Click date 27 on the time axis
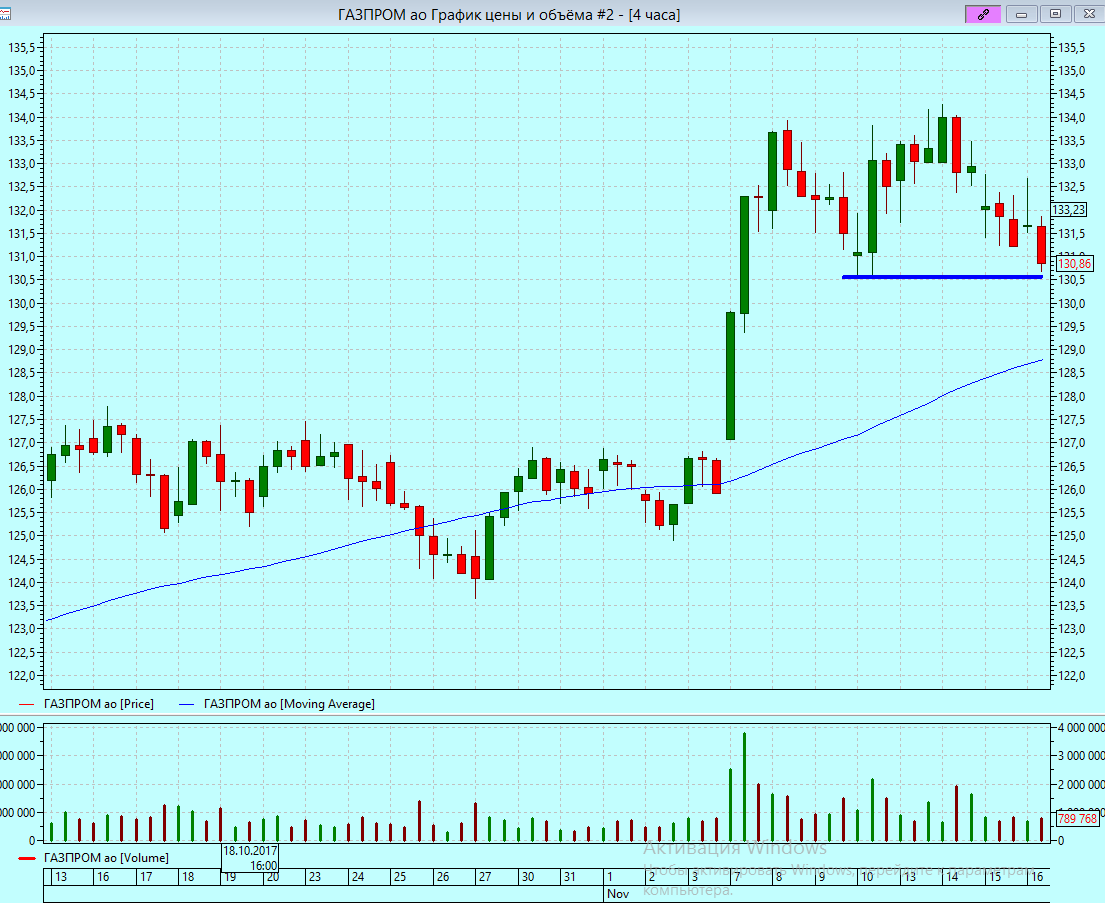 pyautogui.click(x=485, y=877)
